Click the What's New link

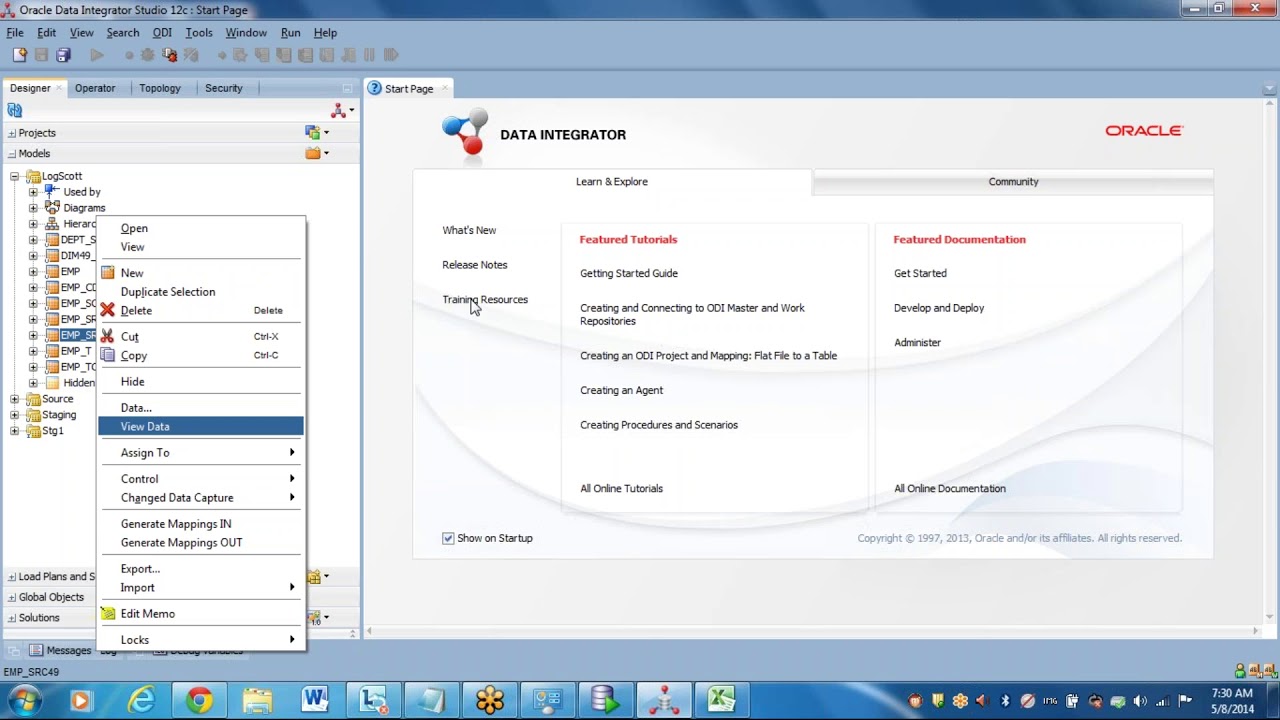(x=469, y=230)
